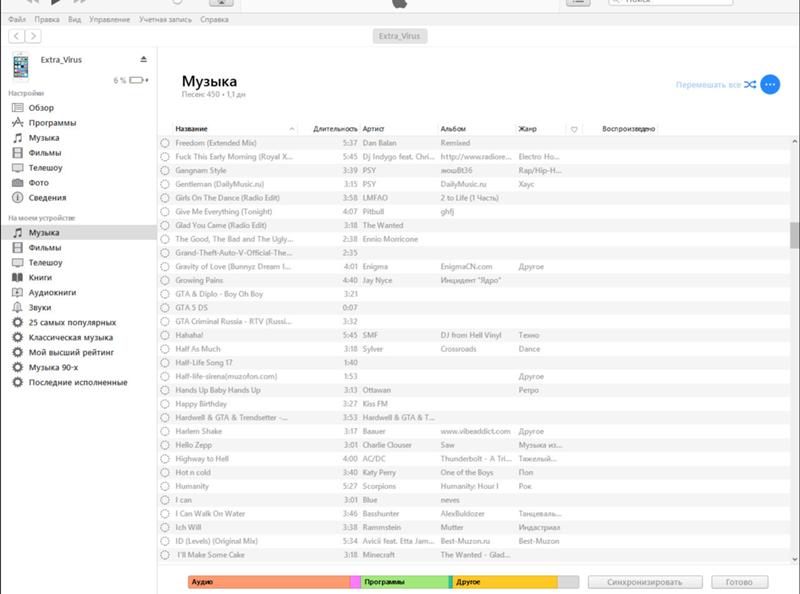Image resolution: width=800 pixels, height=594 pixels.
Task: Open Программы in settings sidebar
Action: pyautogui.click(x=52, y=122)
